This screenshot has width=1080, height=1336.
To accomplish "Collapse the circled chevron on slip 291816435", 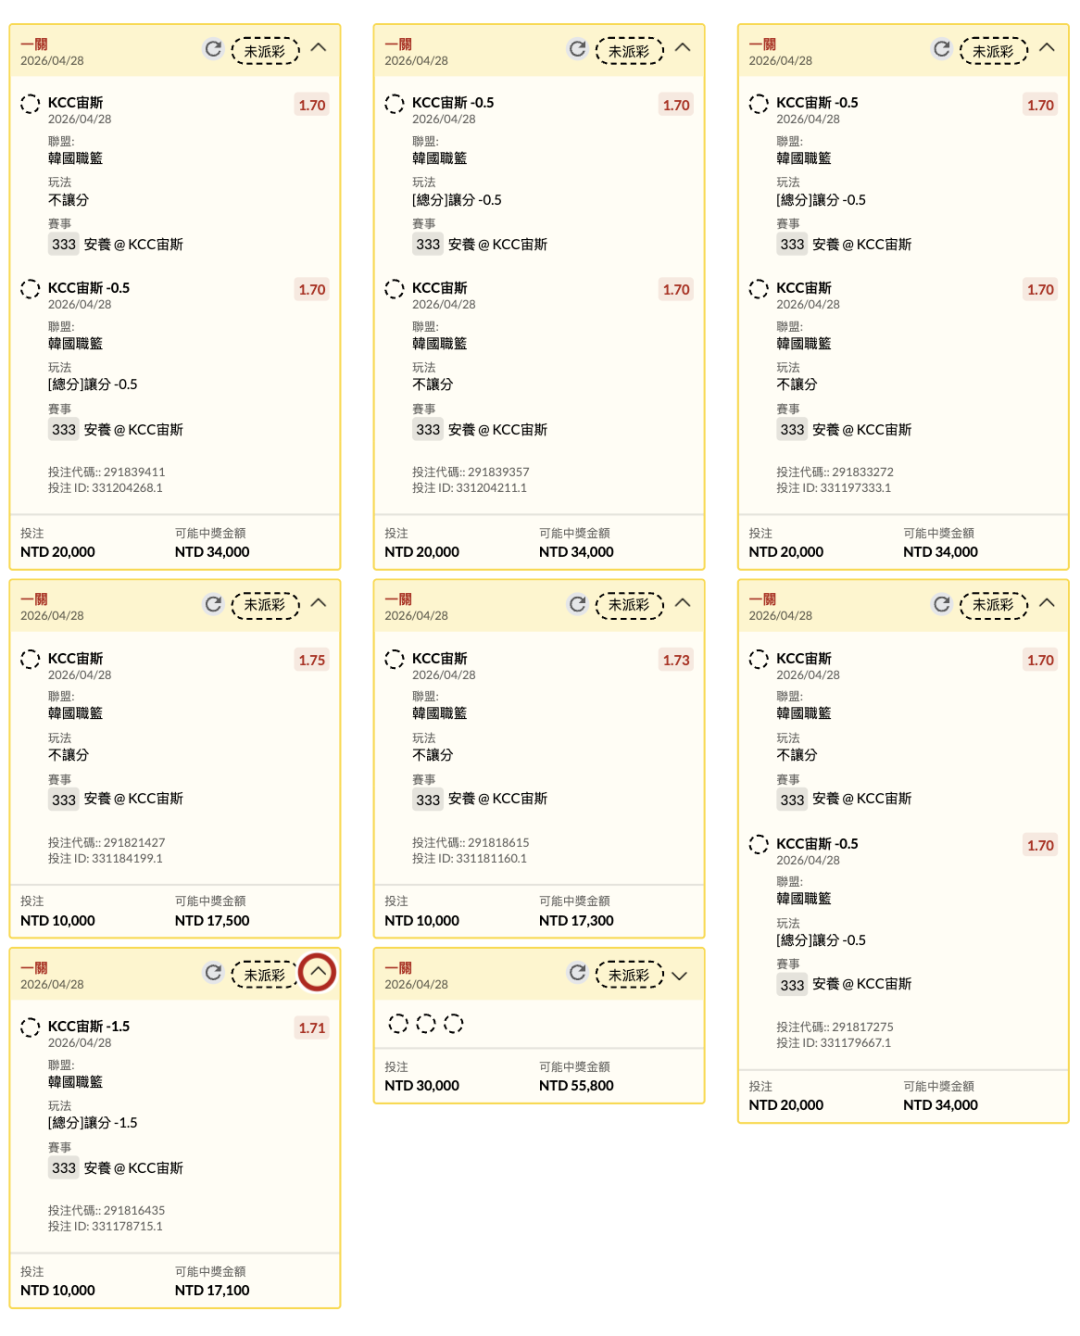I will pos(318,972).
